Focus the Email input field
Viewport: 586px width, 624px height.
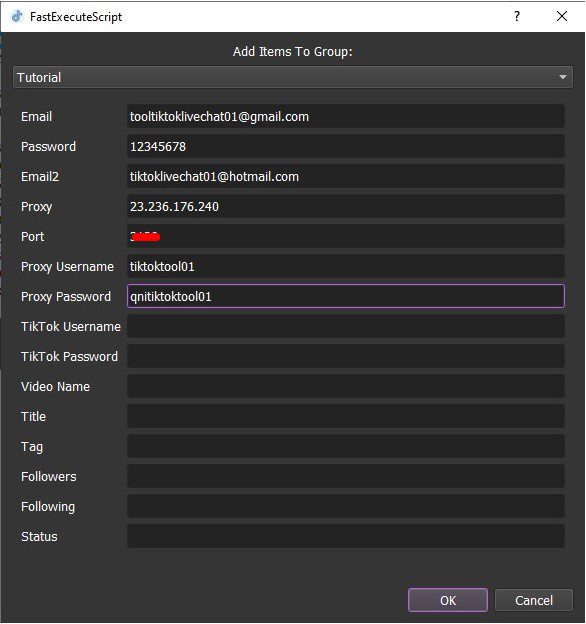(346, 117)
